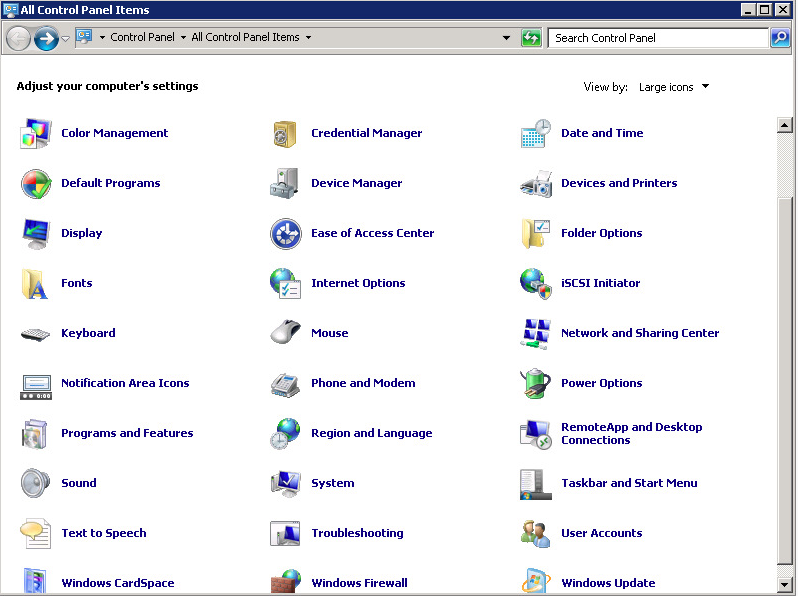Expand the arrow after All Control Panel Items
This screenshot has height=596, width=798.
[308, 38]
